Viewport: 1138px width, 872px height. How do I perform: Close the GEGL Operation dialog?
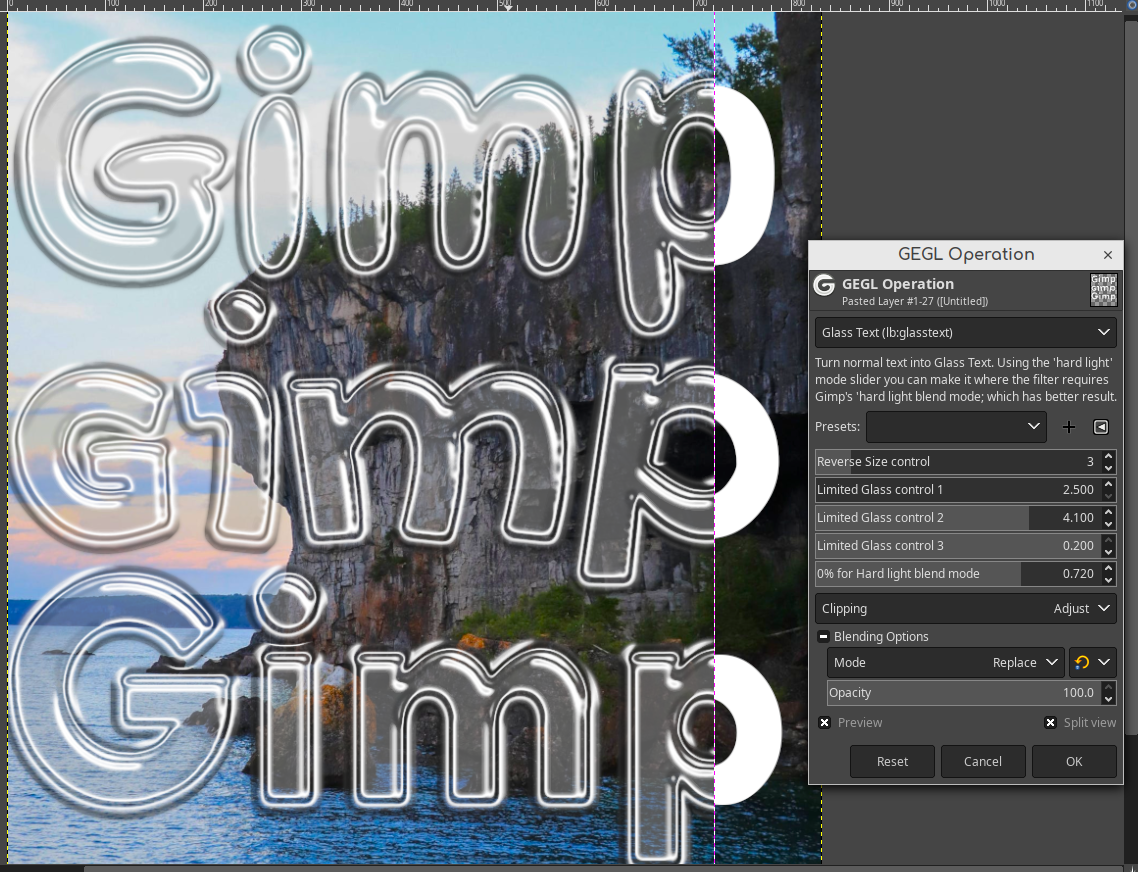click(x=1108, y=255)
